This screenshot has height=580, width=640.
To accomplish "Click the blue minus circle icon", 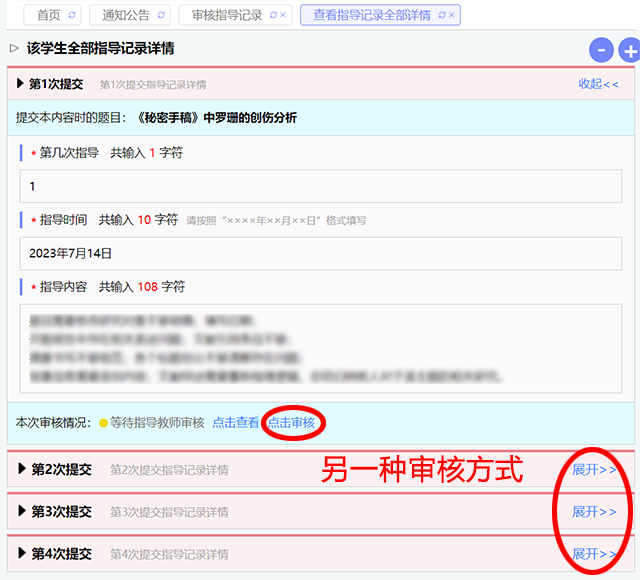I will [x=601, y=50].
